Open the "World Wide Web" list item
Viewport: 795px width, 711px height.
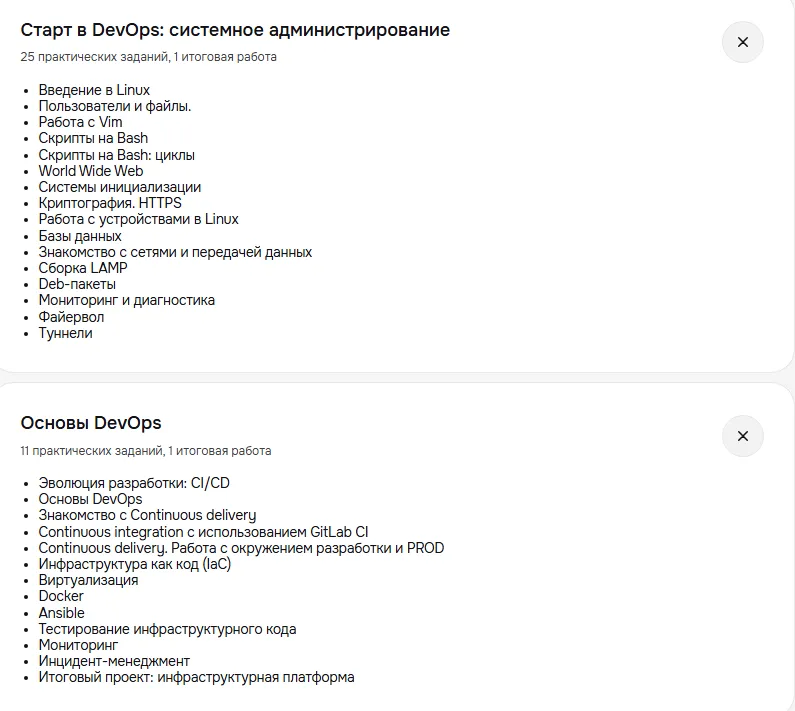coord(91,171)
